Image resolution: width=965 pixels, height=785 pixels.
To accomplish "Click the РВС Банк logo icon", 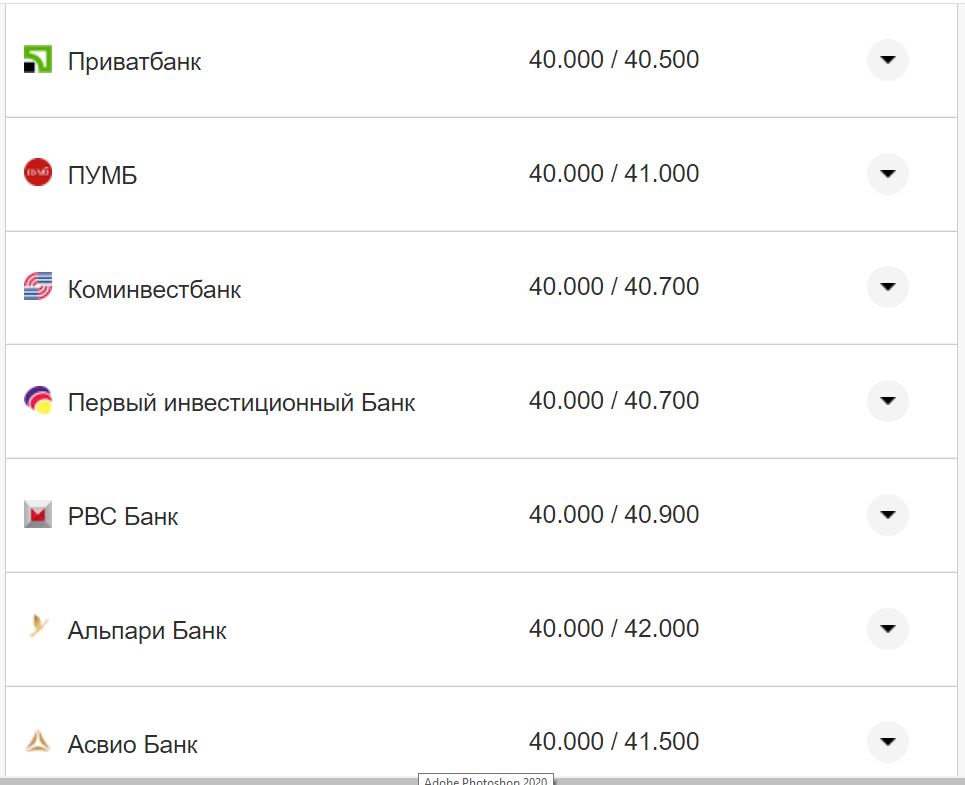I will click(x=37, y=515).
